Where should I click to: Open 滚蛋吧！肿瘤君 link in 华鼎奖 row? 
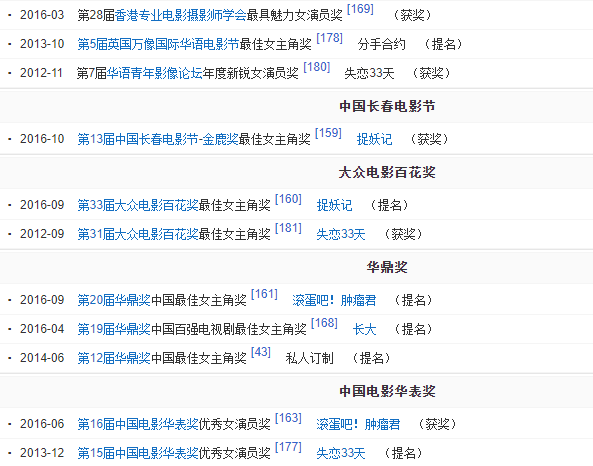334,300
